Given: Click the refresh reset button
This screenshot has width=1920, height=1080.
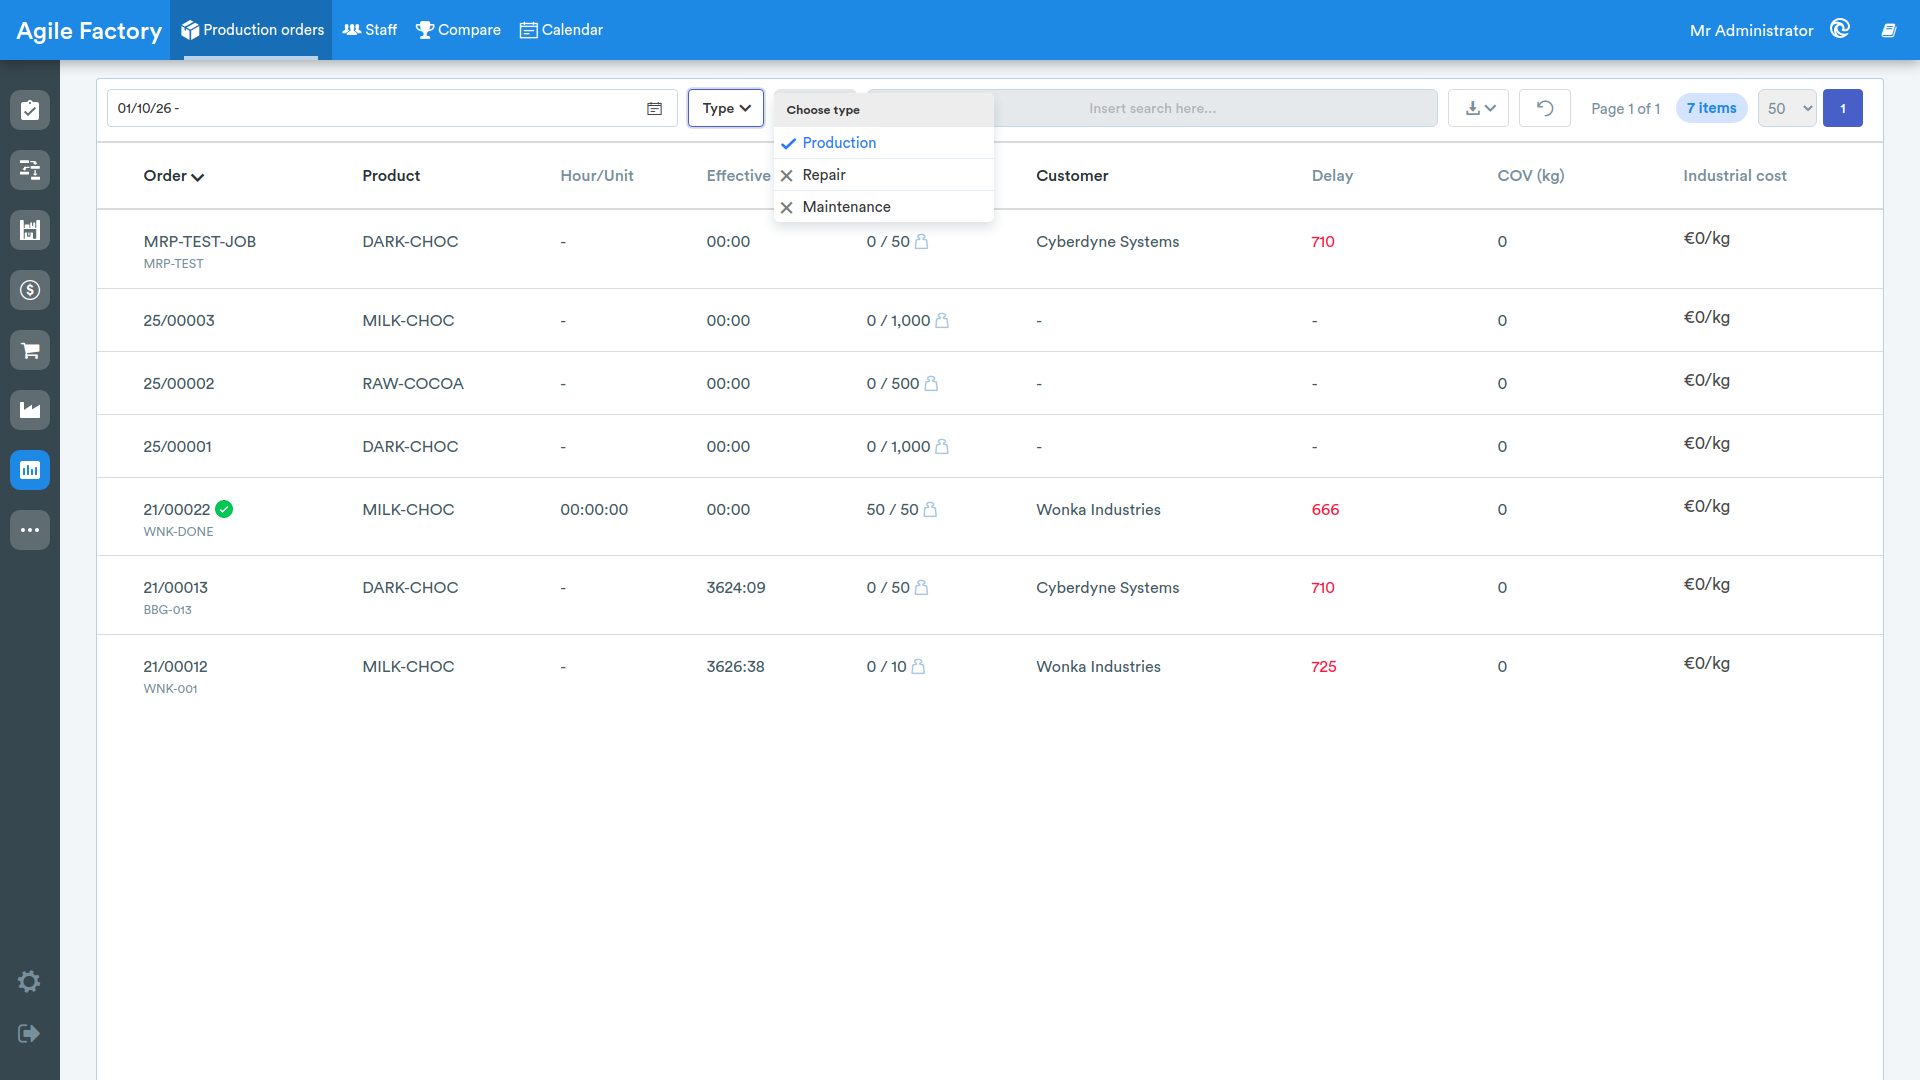Looking at the screenshot, I should (x=1544, y=108).
